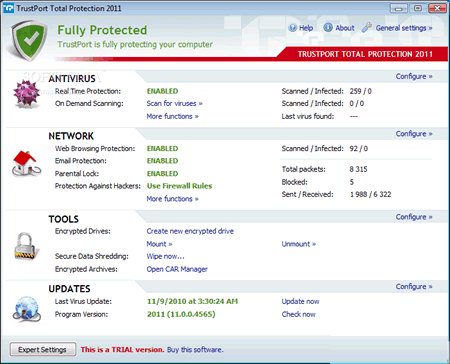Image resolution: width=450 pixels, height=364 pixels.
Task: Expand More functions under Antivirus
Action: click(172, 116)
